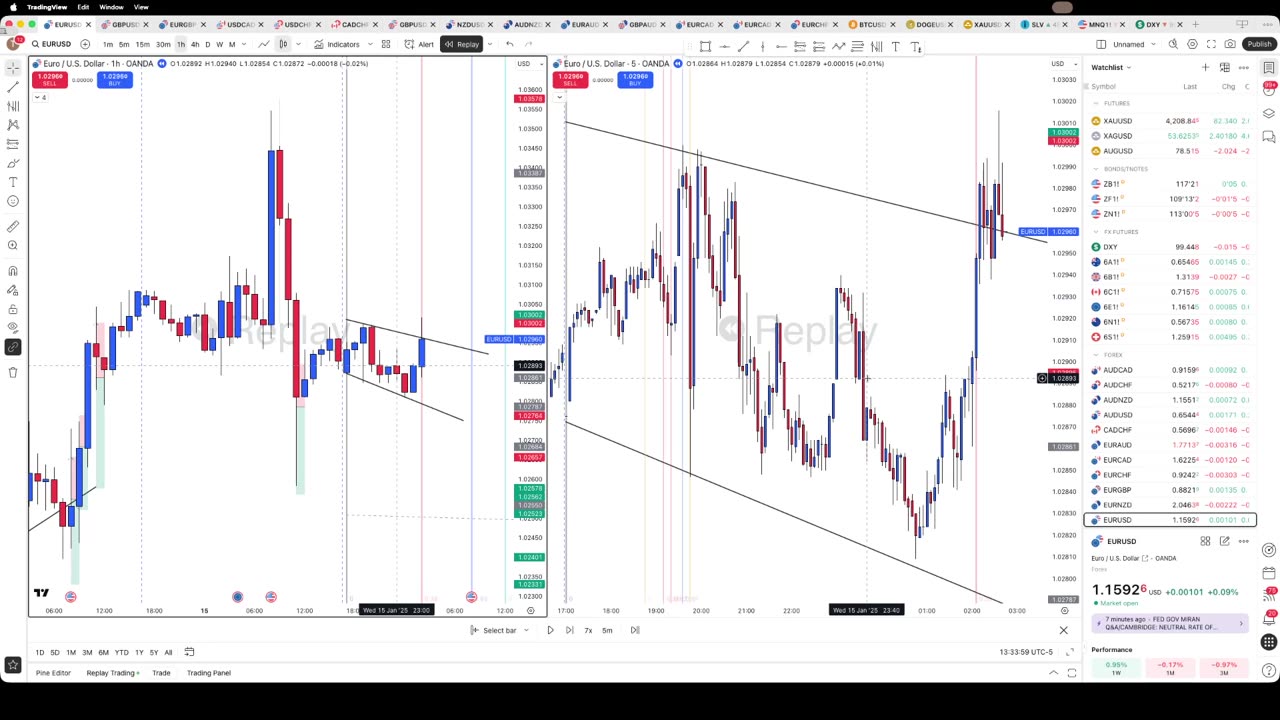The width and height of the screenshot is (1280, 720).
Task: Select the 1m timeframe
Action: (108, 44)
